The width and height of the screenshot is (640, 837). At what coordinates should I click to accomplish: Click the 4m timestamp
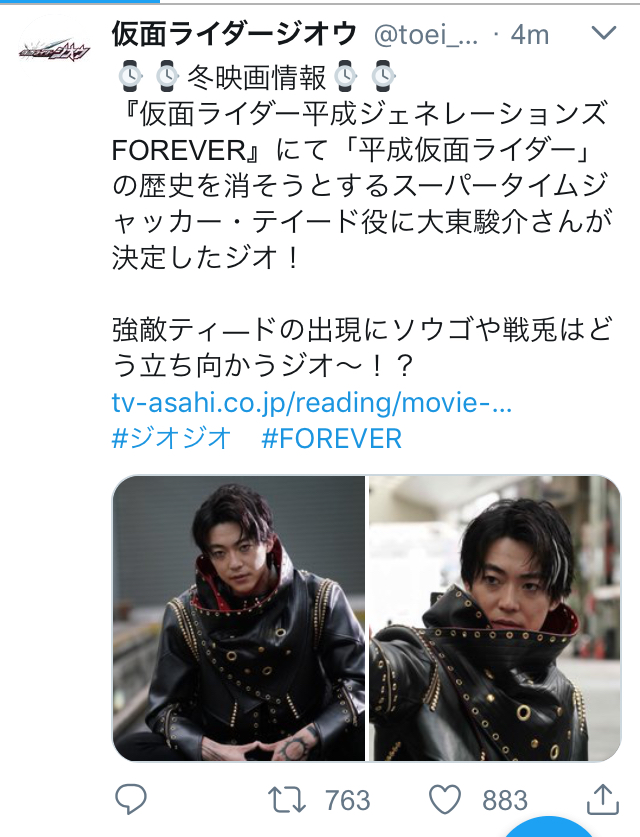click(x=530, y=35)
